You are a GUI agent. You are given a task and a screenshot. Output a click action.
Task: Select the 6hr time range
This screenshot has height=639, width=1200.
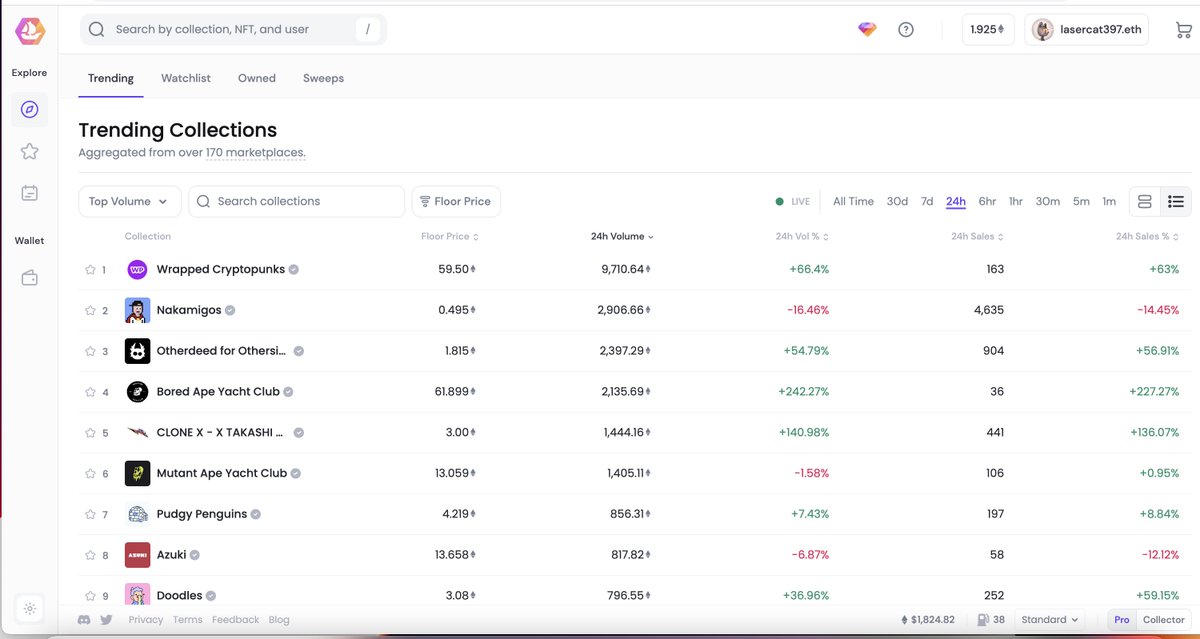987,201
